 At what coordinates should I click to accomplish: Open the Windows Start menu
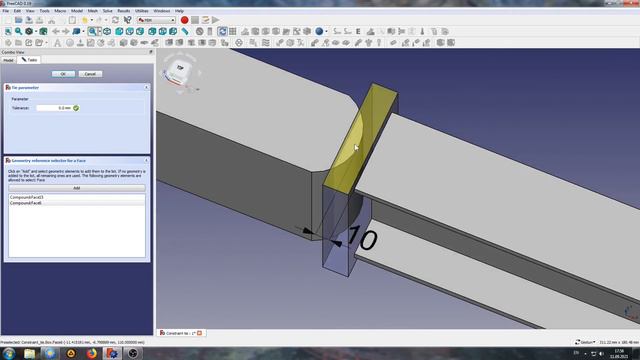coord(9,353)
